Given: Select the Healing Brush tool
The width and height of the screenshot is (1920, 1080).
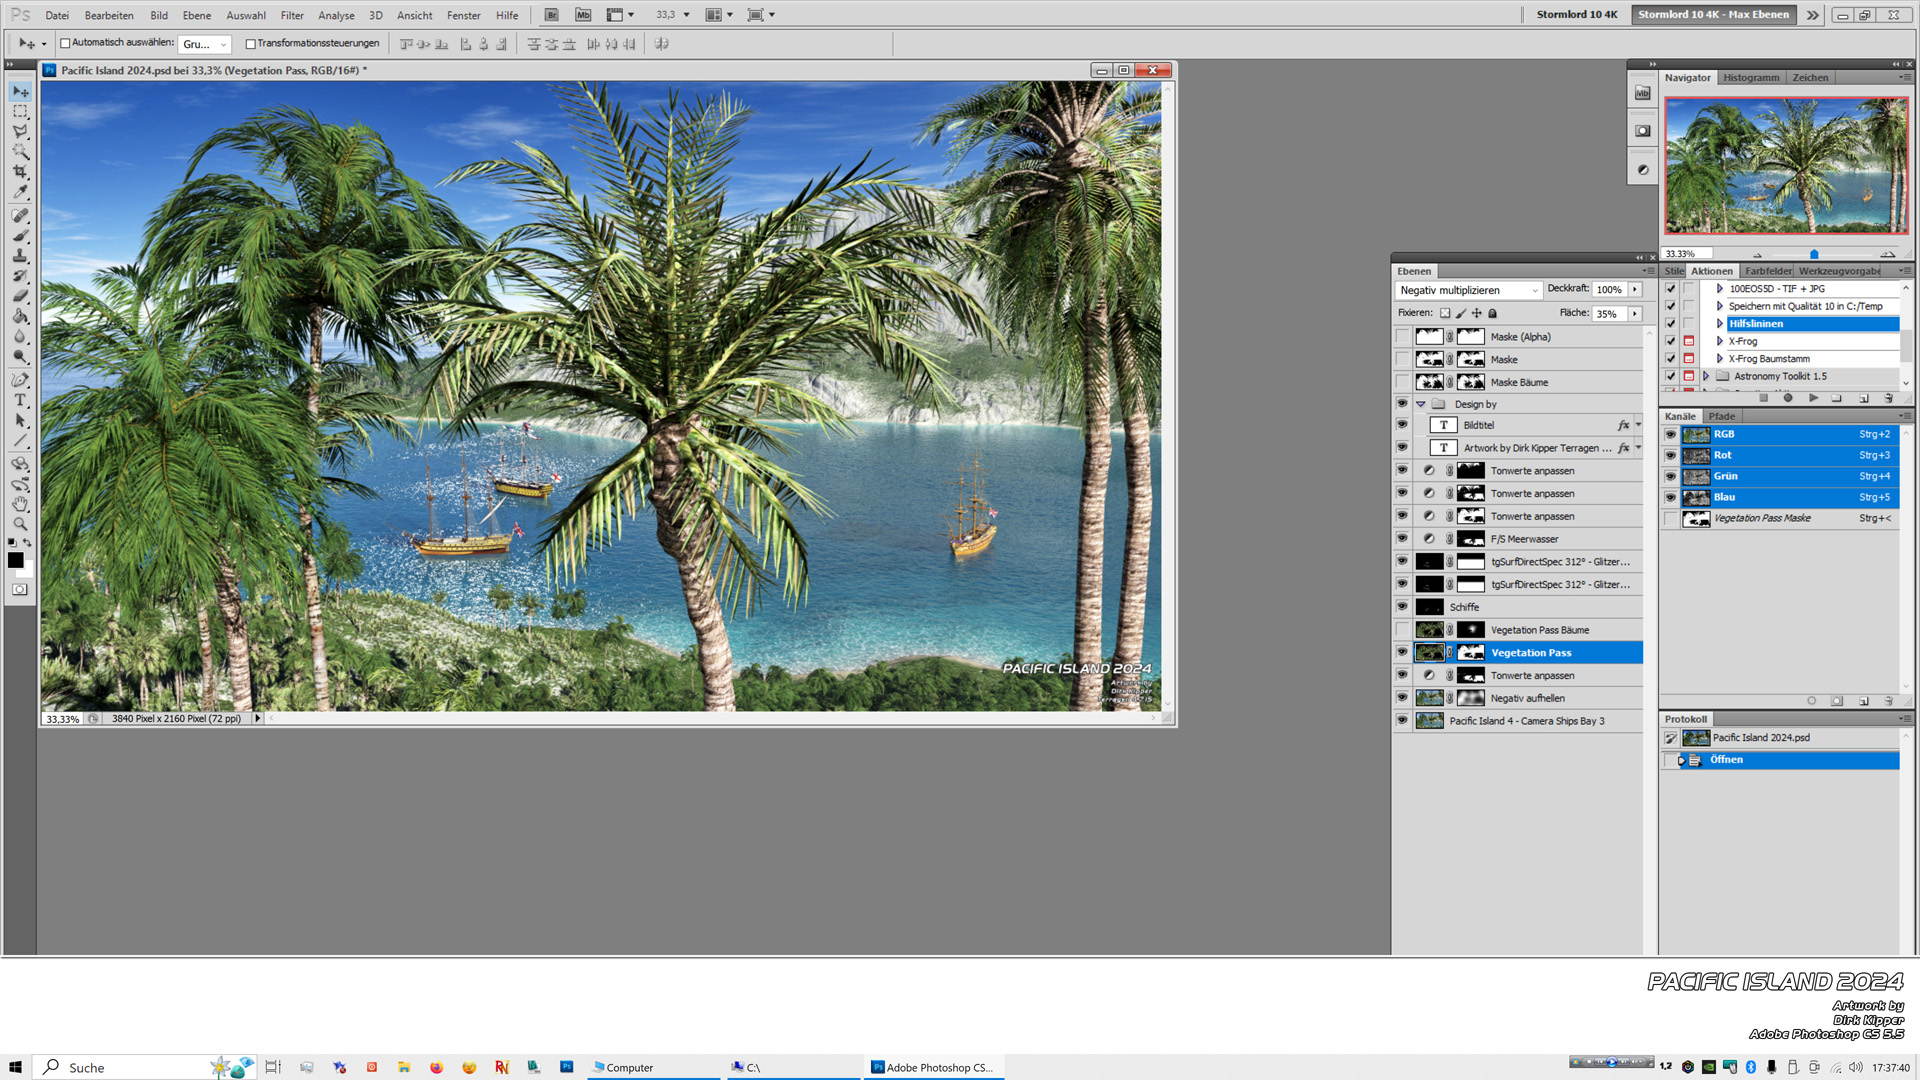Looking at the screenshot, I should click(20, 216).
